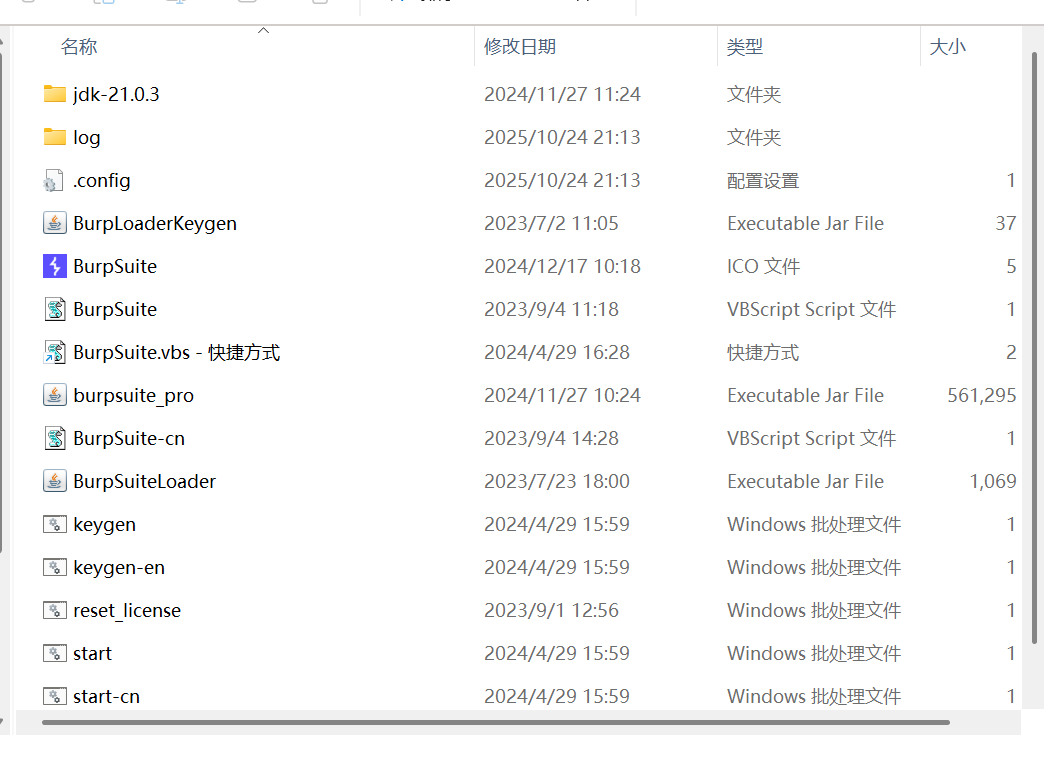Select the log folder icon
Image resolution: width=1044 pixels, height=768 pixels.
[55, 137]
